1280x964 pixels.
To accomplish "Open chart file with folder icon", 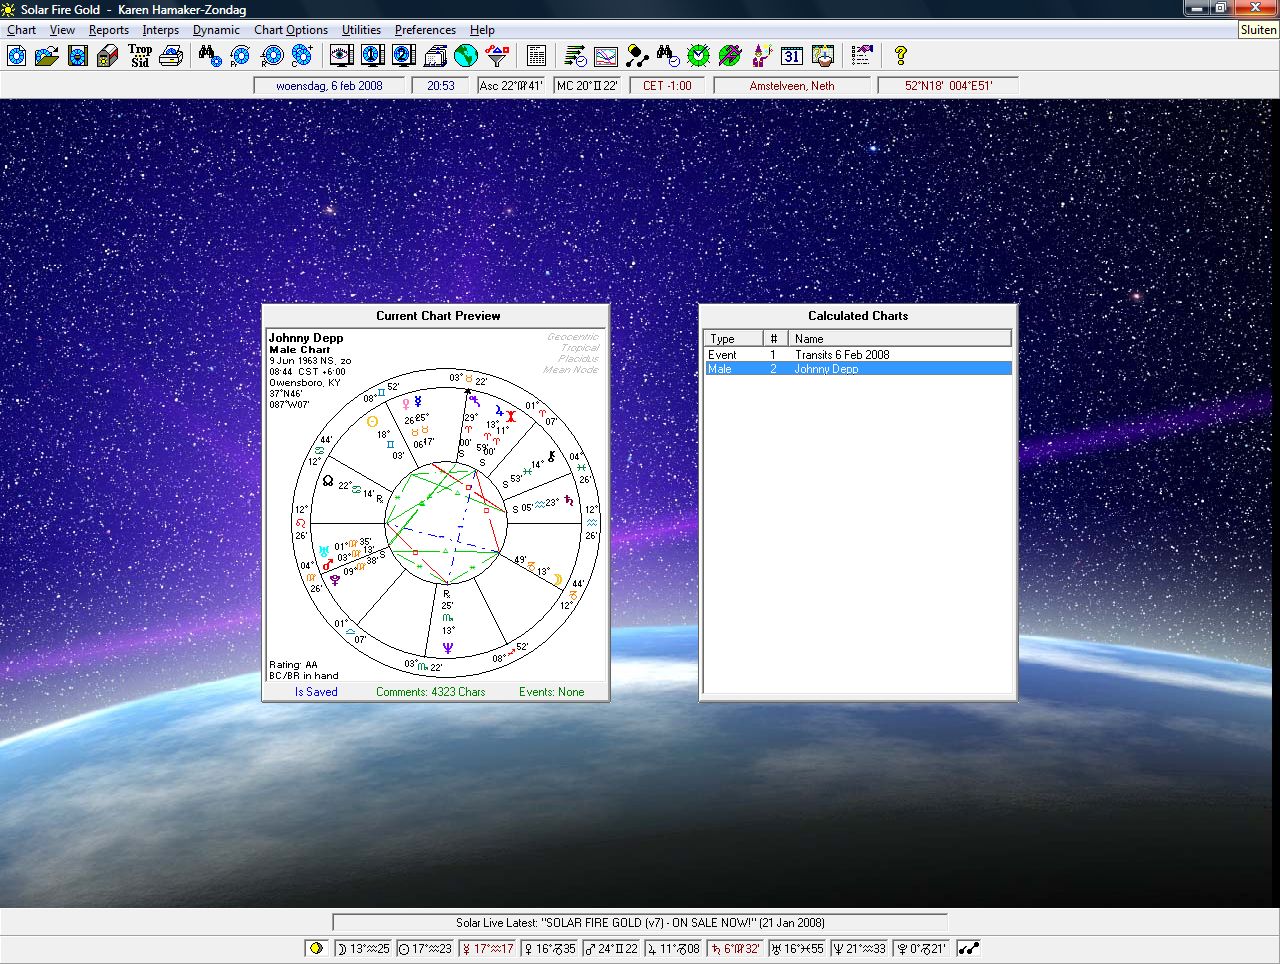I will 46,56.
